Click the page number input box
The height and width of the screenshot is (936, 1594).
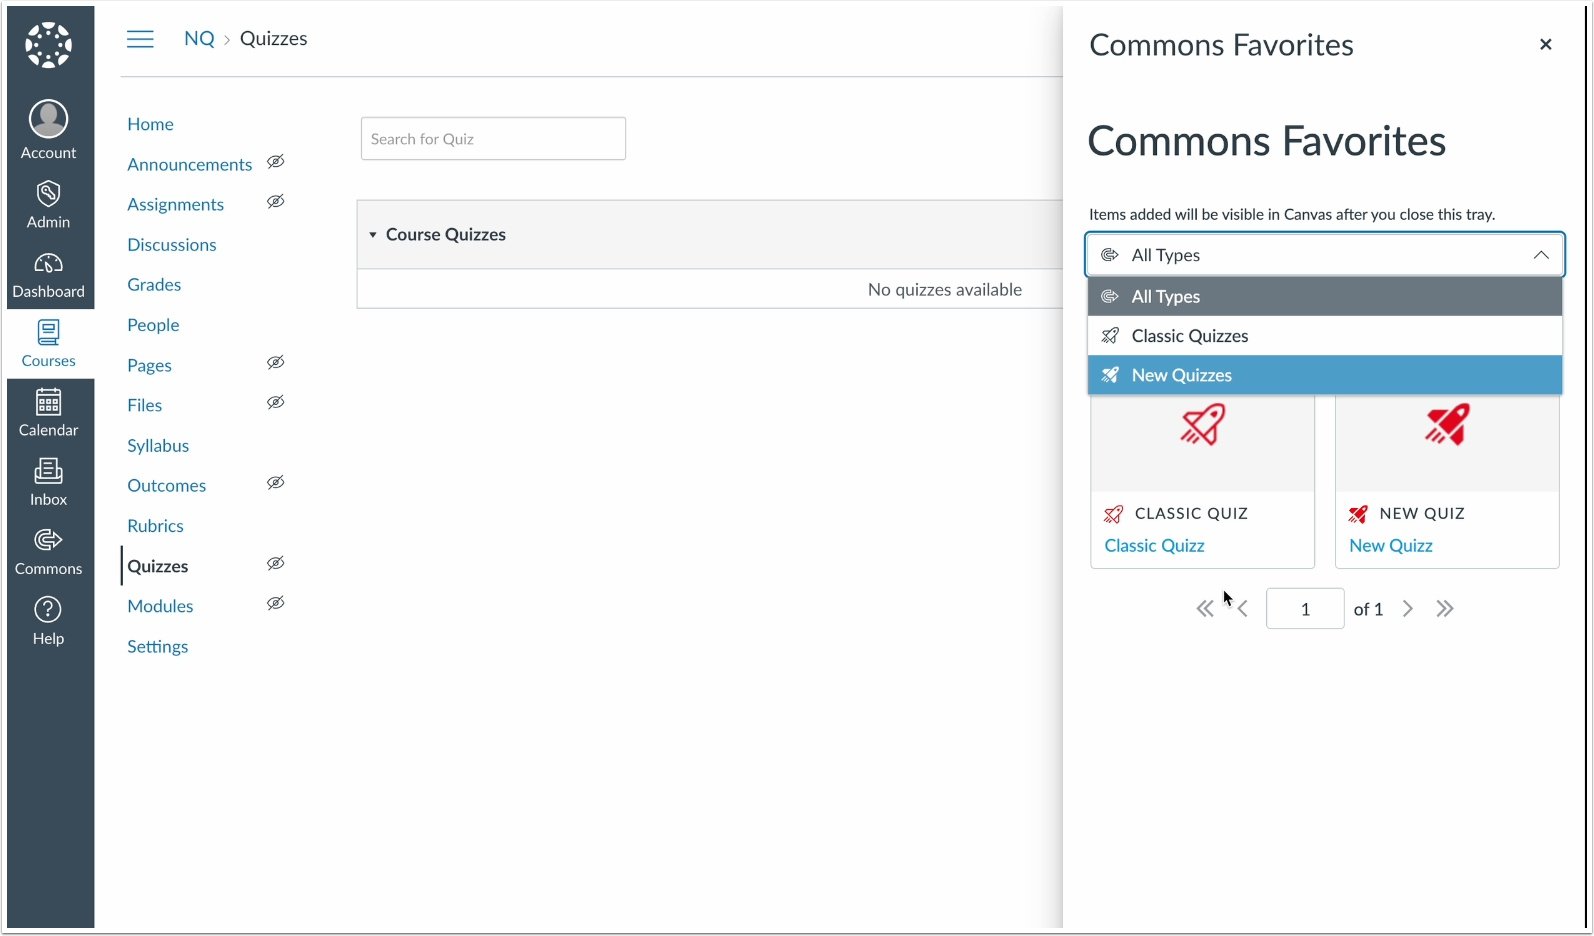tap(1305, 609)
